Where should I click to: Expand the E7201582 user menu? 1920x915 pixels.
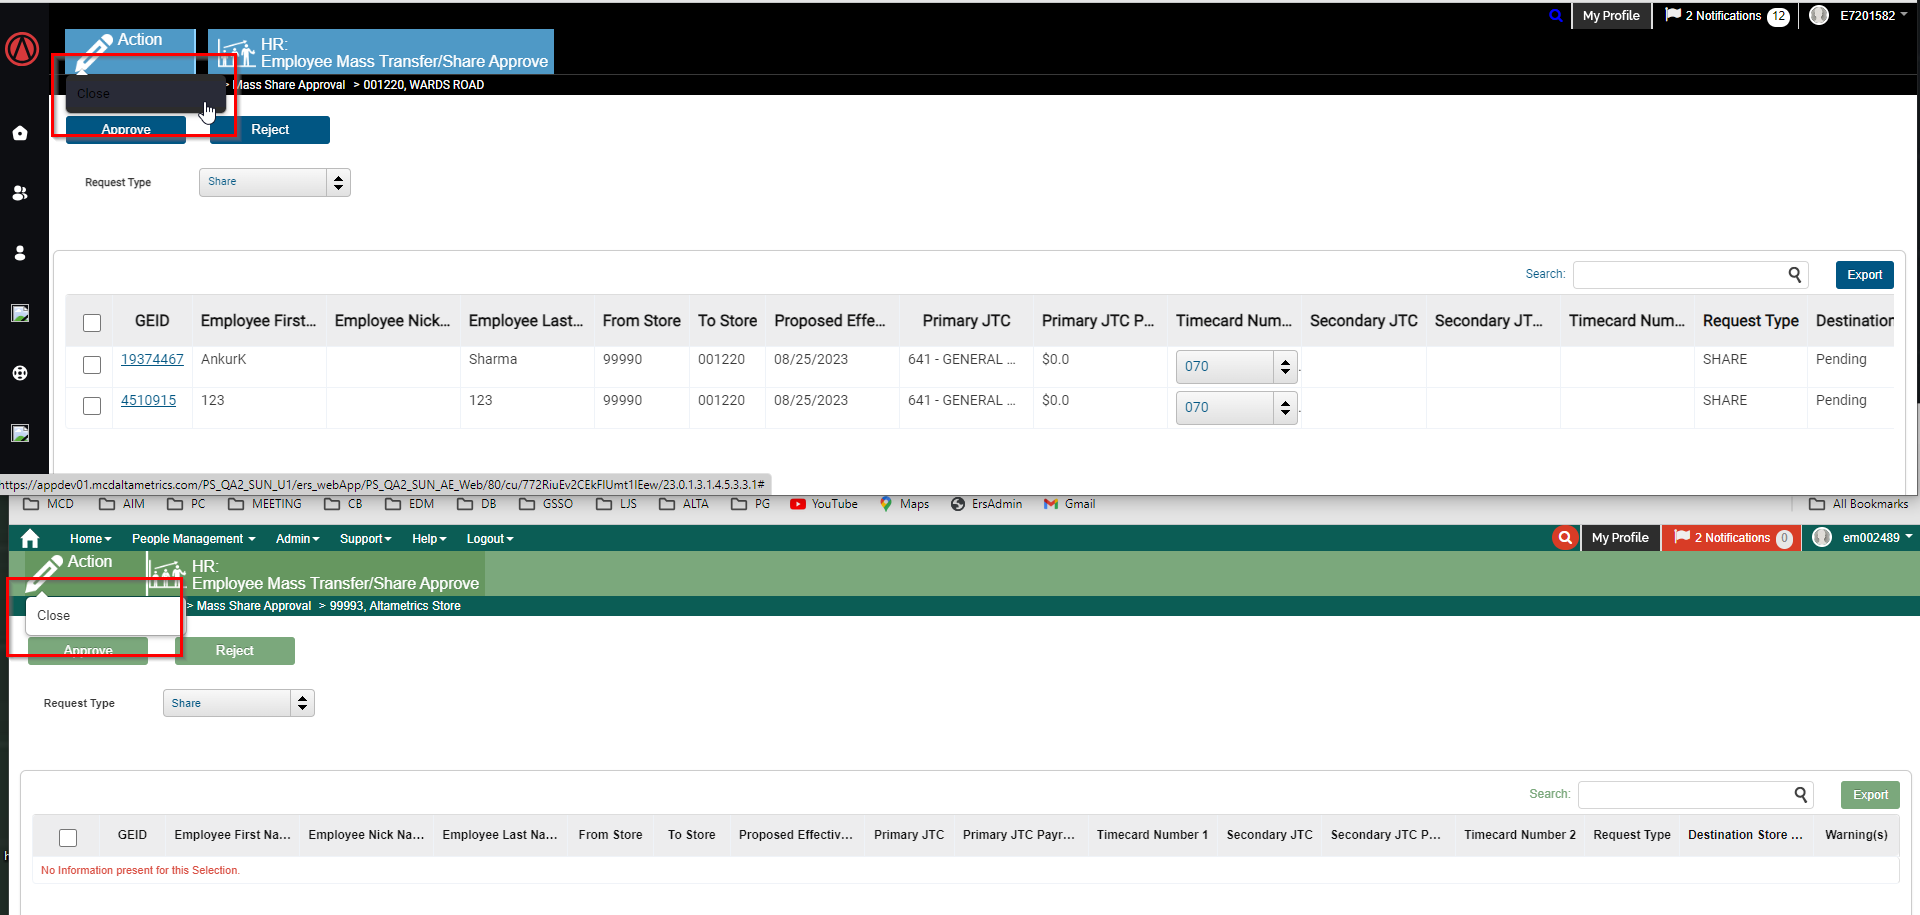(x=1873, y=16)
